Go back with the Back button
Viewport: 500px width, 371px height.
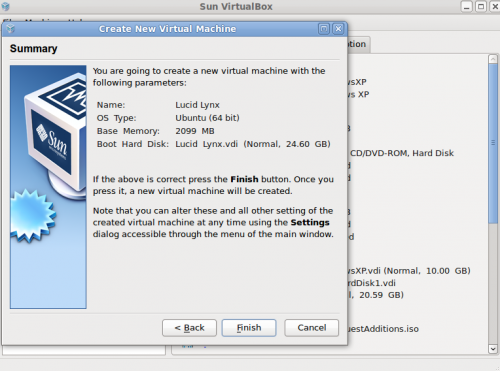point(189,328)
